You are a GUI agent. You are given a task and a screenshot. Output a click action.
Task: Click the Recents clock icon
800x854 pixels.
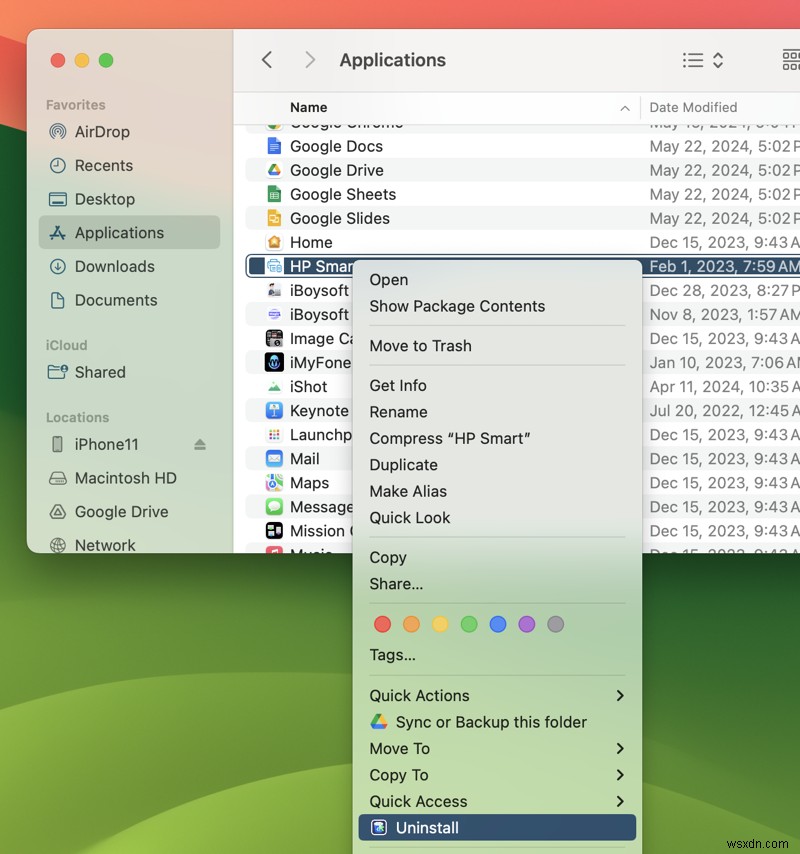(58, 166)
